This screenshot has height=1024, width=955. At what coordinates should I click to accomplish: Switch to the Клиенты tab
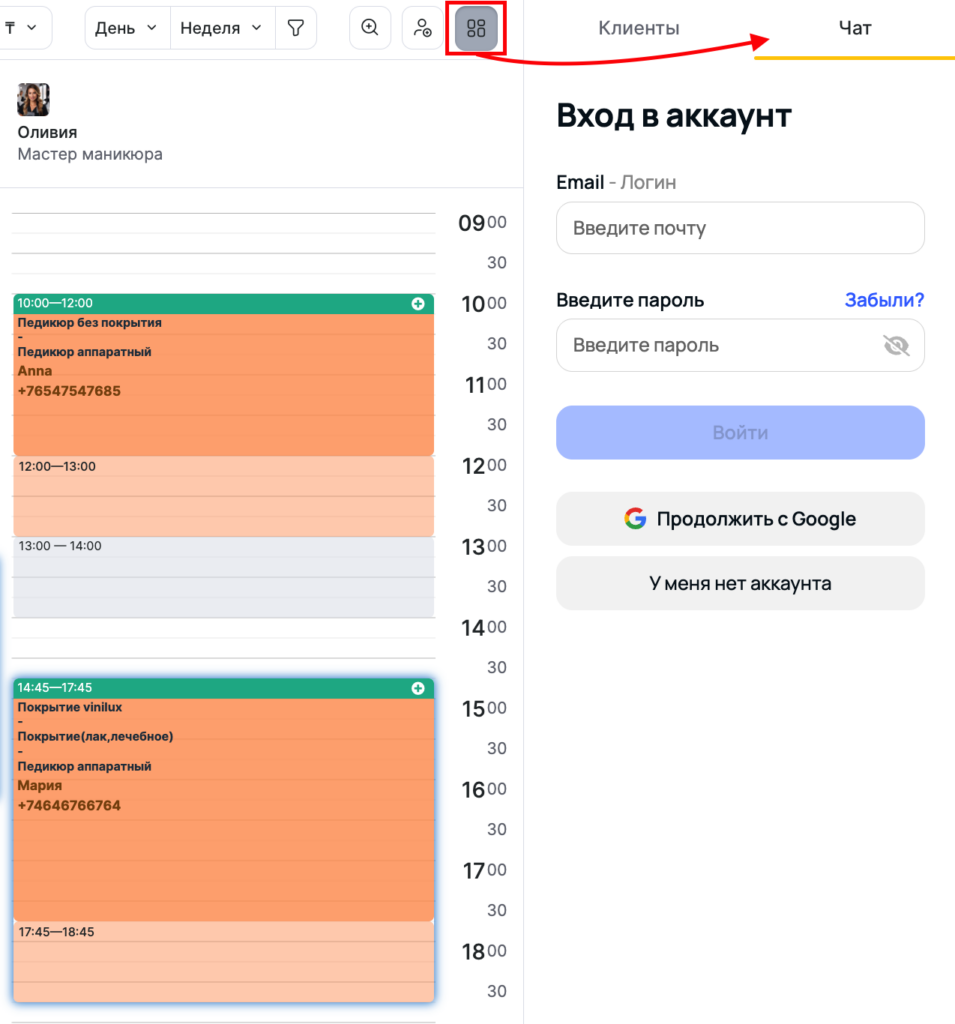[x=639, y=28]
